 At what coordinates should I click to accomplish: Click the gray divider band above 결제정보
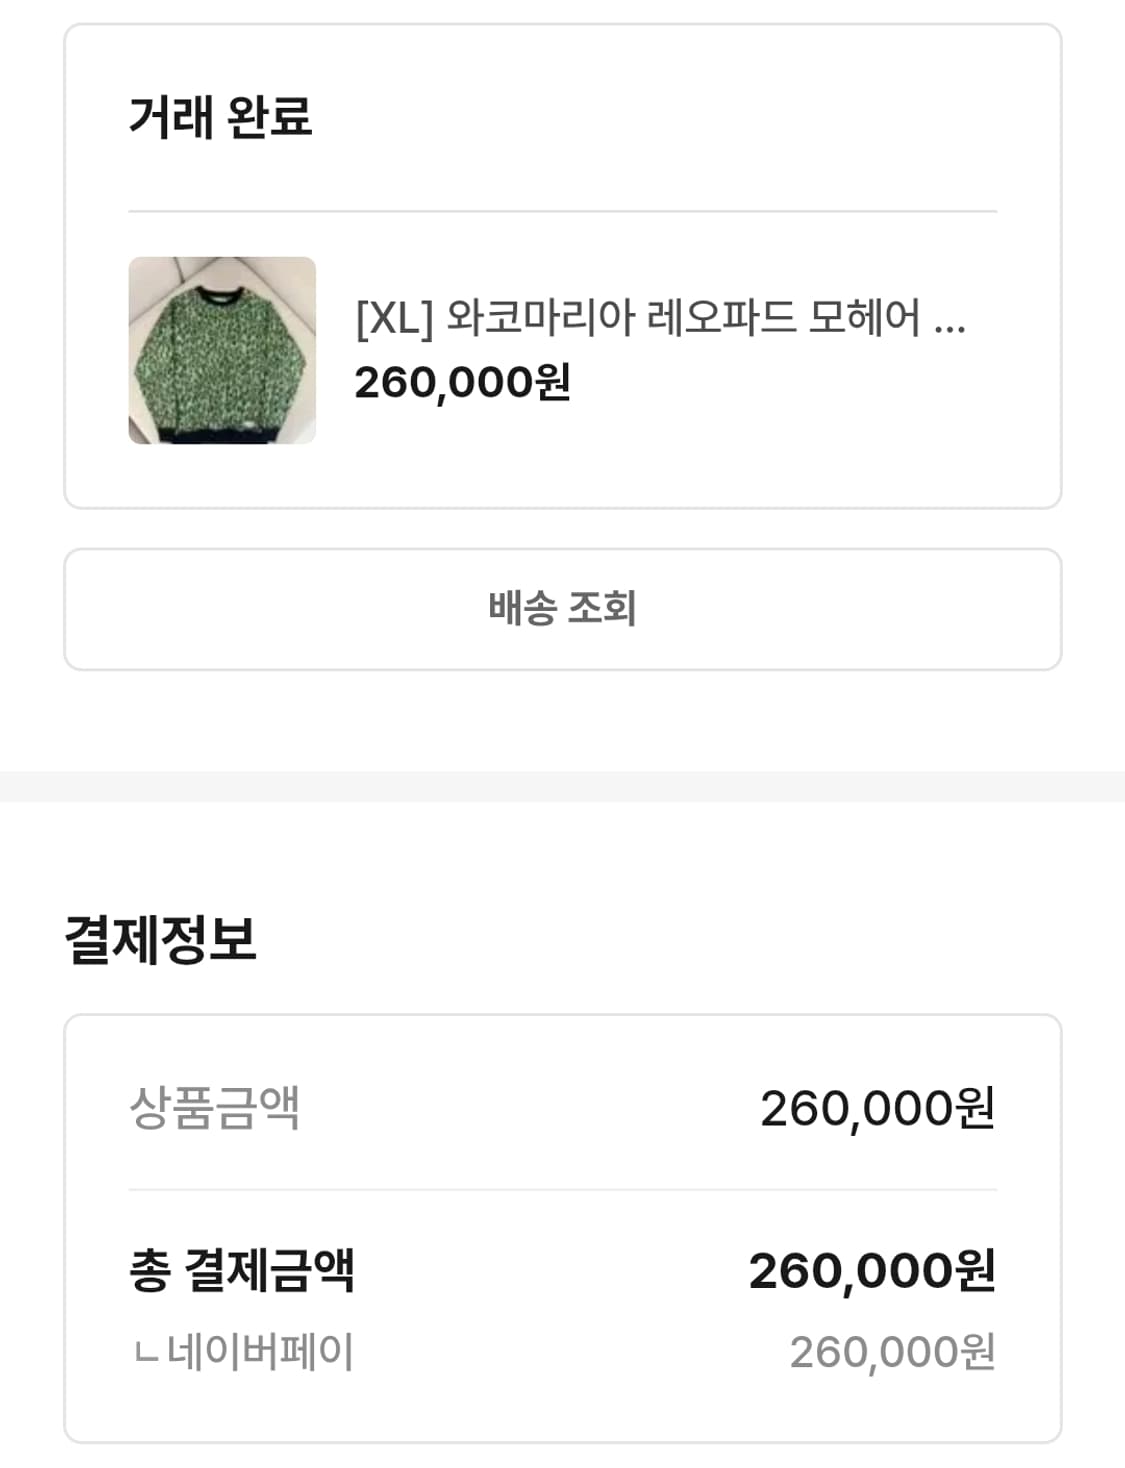click(x=562, y=786)
